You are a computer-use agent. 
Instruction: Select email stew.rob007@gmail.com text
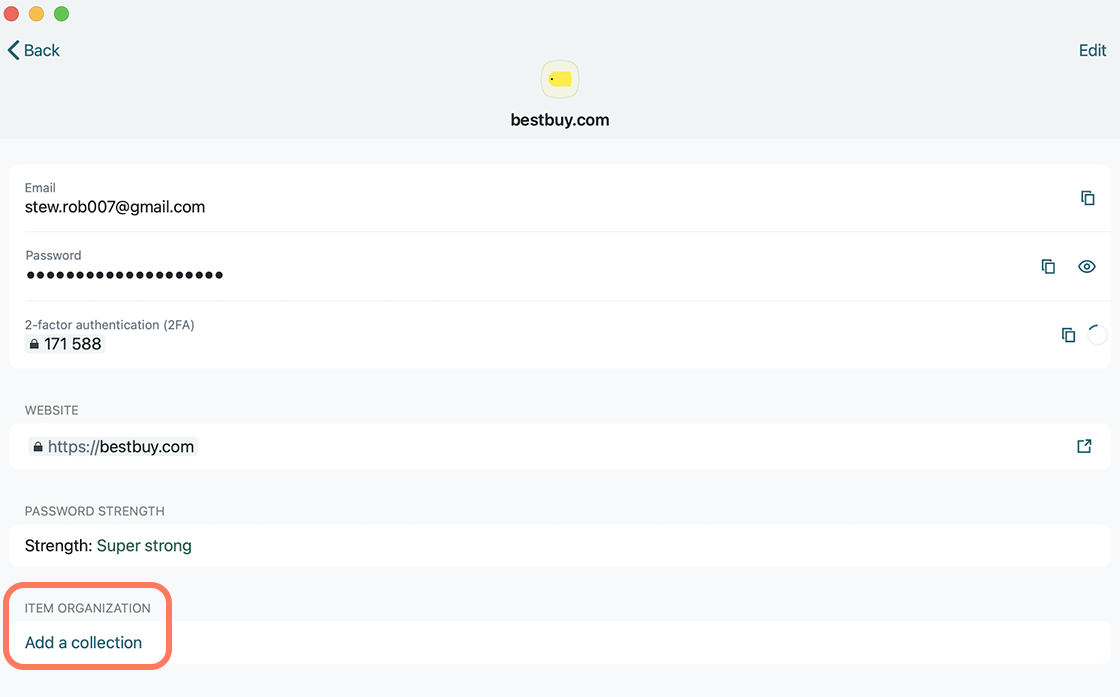pos(115,206)
